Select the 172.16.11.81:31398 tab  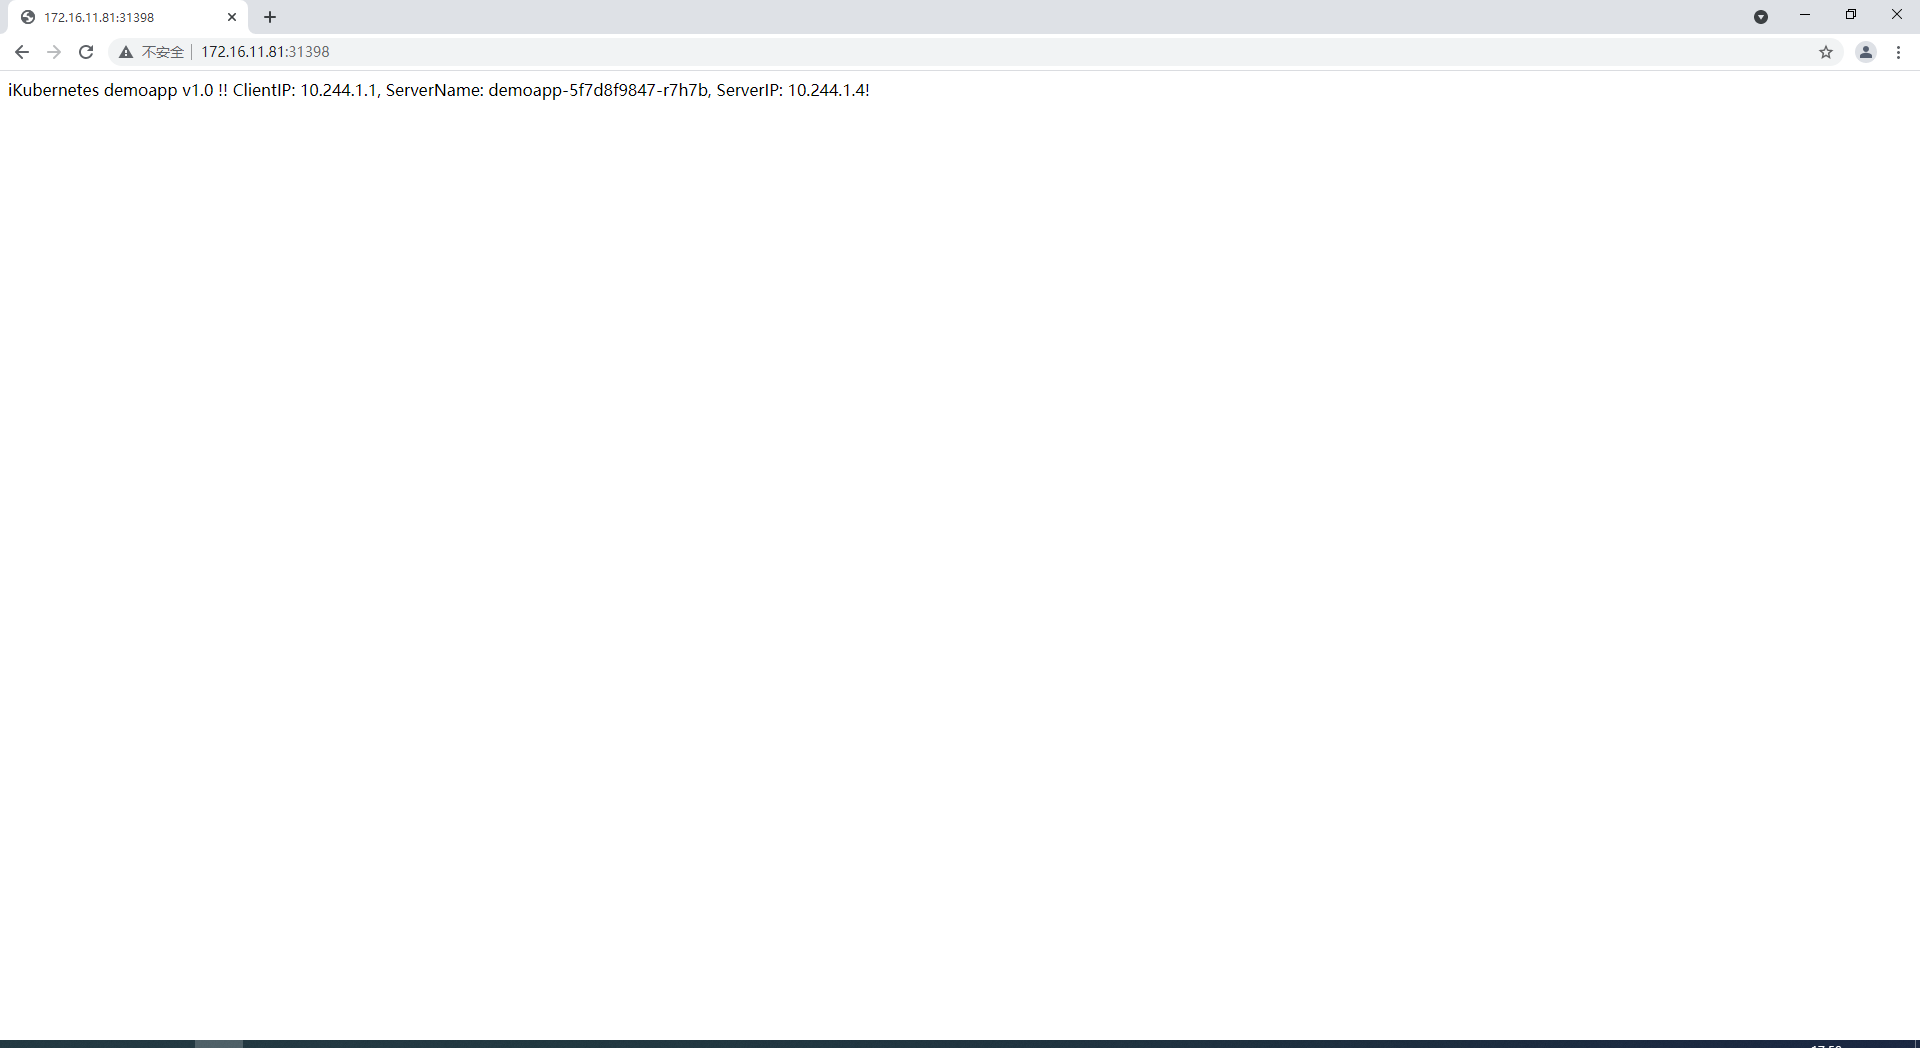pyautogui.click(x=129, y=17)
